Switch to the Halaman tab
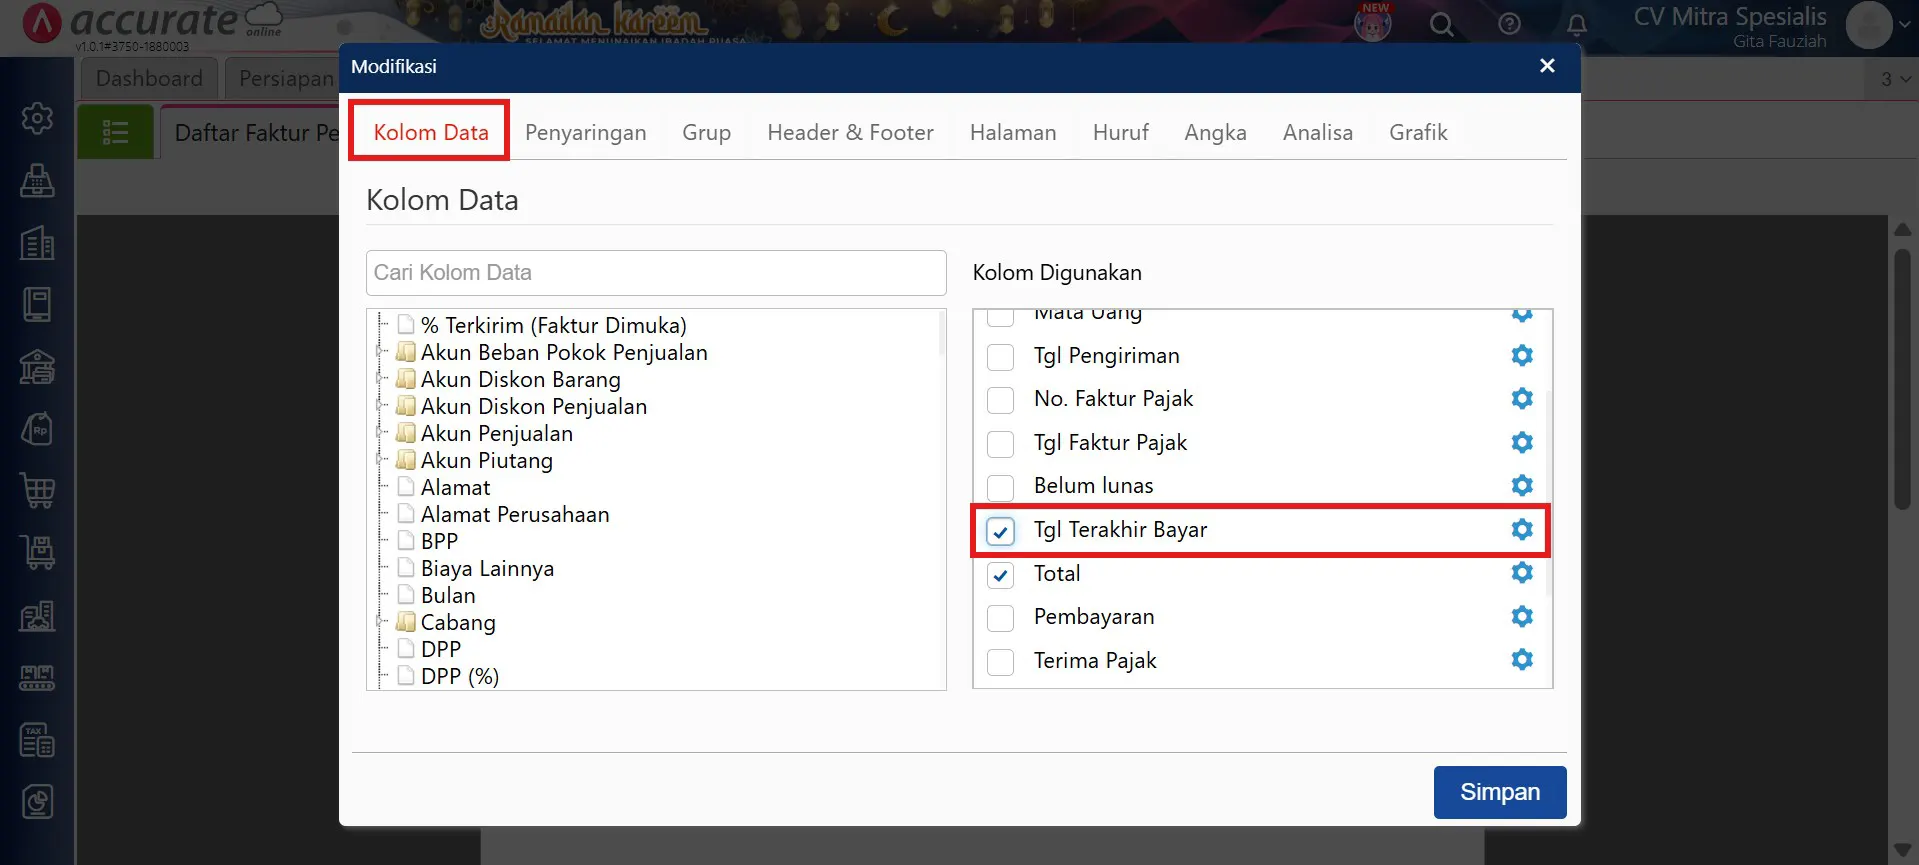 click(1013, 132)
